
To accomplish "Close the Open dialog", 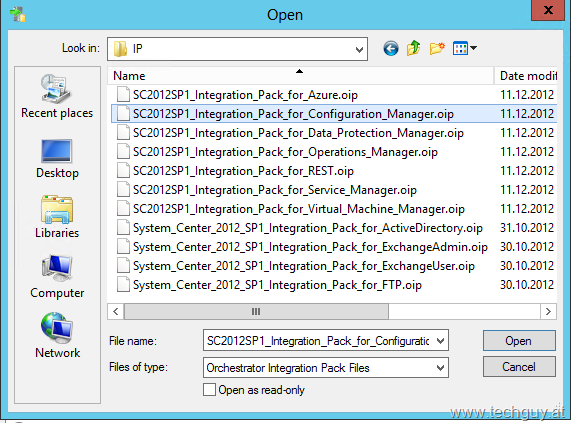I will [548, 10].
